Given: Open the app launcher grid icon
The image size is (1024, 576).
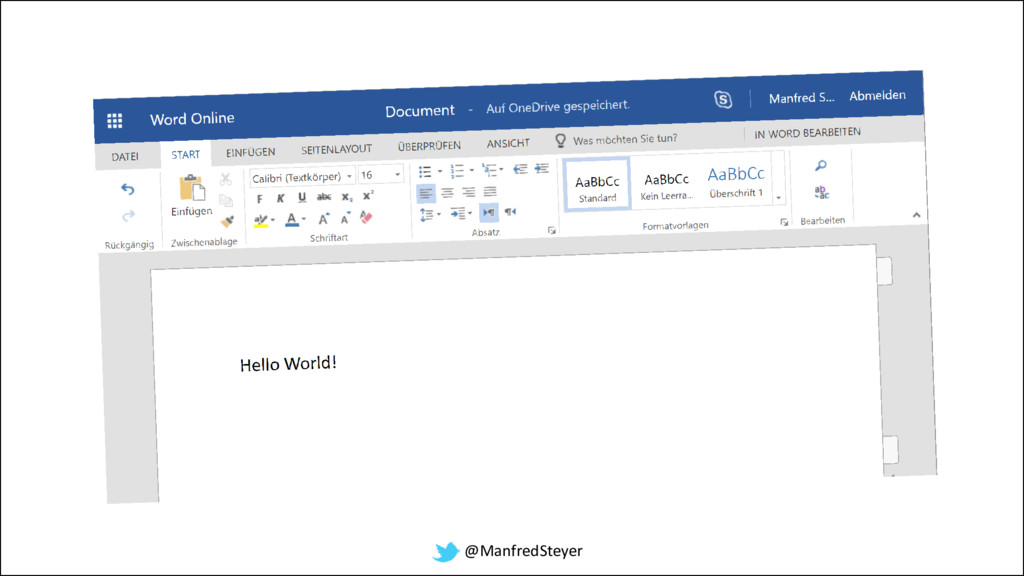Looking at the screenshot, I should point(115,121).
